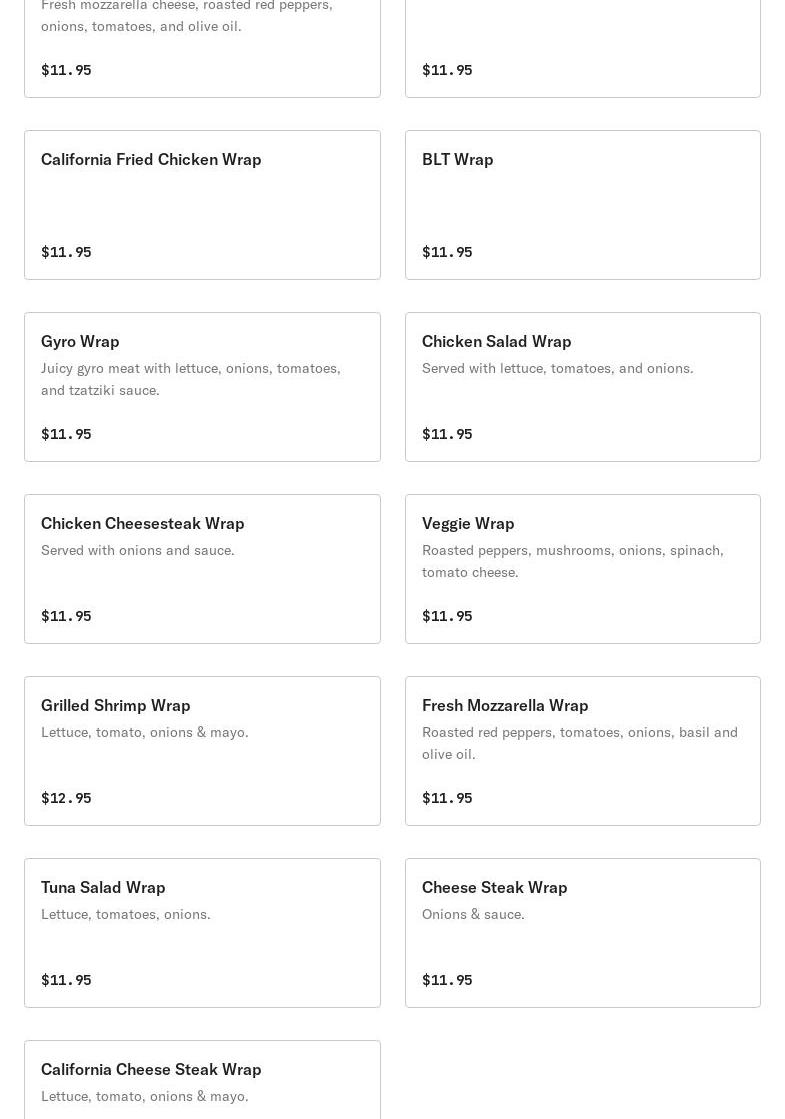
Task: Click the Fresh Mozzarella Wrap basil description
Action: (x=579, y=743)
